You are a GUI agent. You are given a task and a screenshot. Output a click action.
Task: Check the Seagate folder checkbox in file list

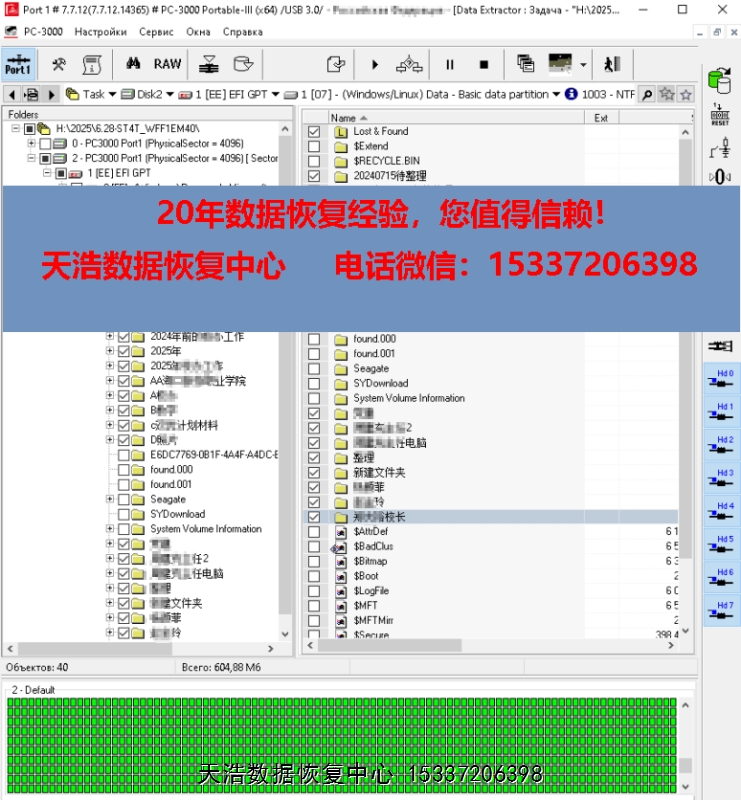point(314,369)
